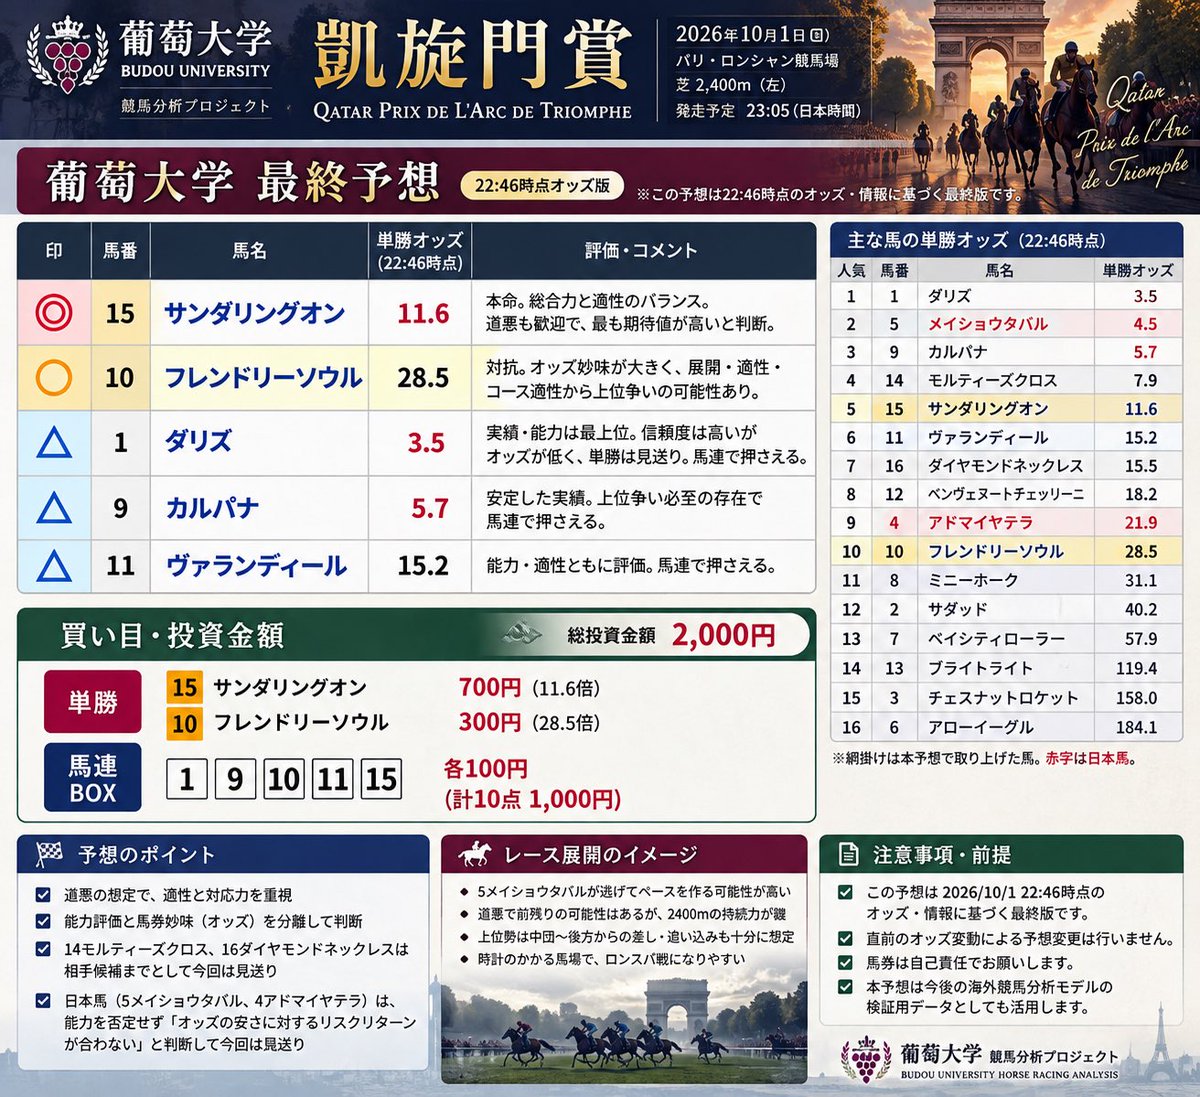Toggle the checkbox for 14モルティーズクロス point
Image resolution: width=1200 pixels, height=1097 pixels.
pos(43,949)
